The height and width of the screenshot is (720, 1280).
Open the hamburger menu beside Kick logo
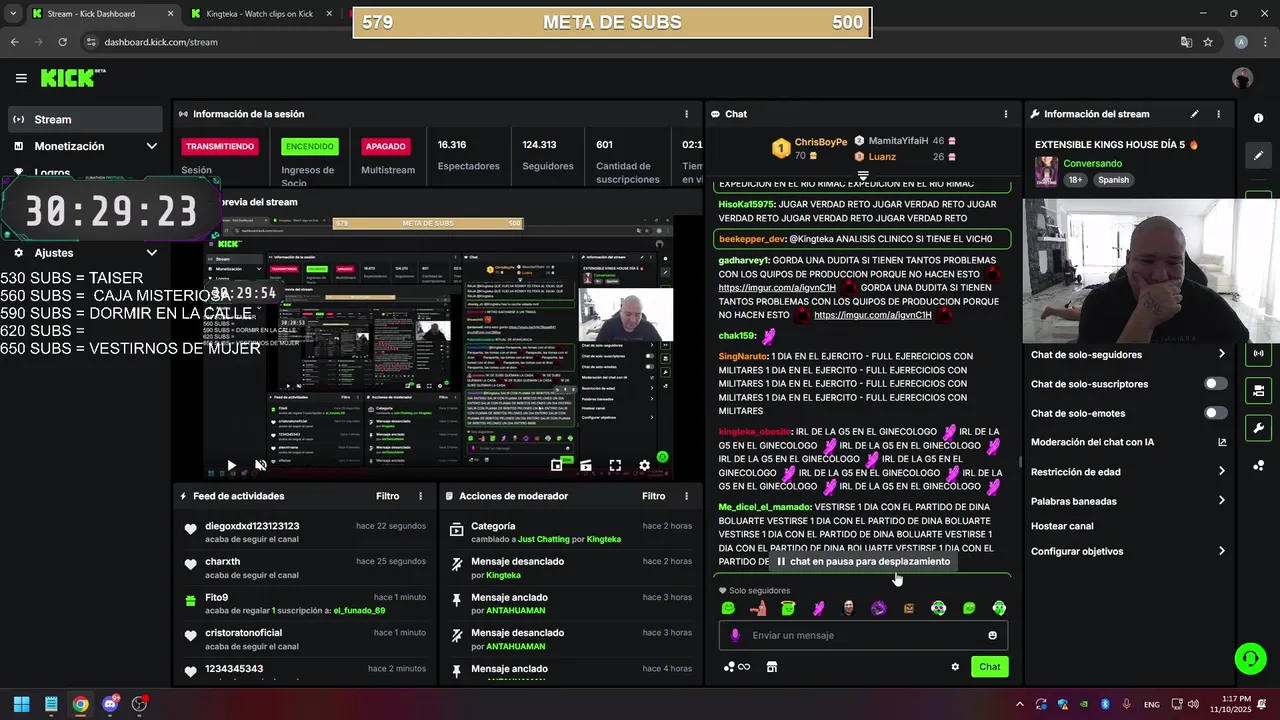pos(21,78)
